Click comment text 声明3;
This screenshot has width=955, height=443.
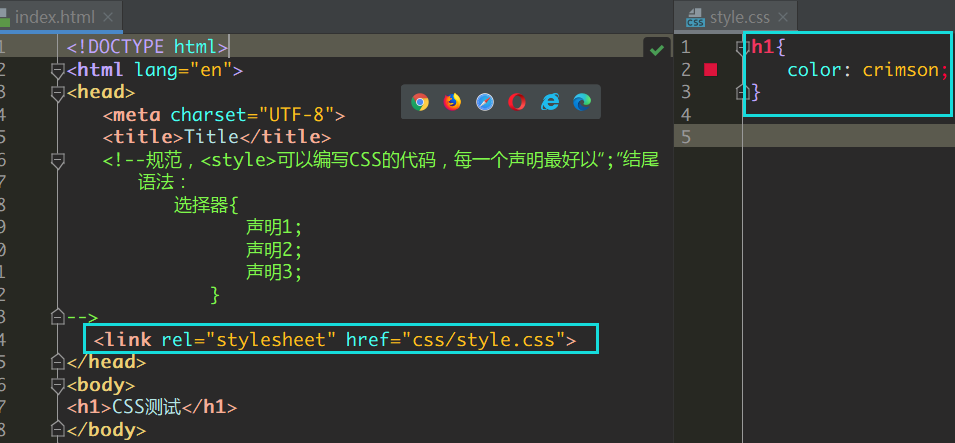tap(274, 272)
